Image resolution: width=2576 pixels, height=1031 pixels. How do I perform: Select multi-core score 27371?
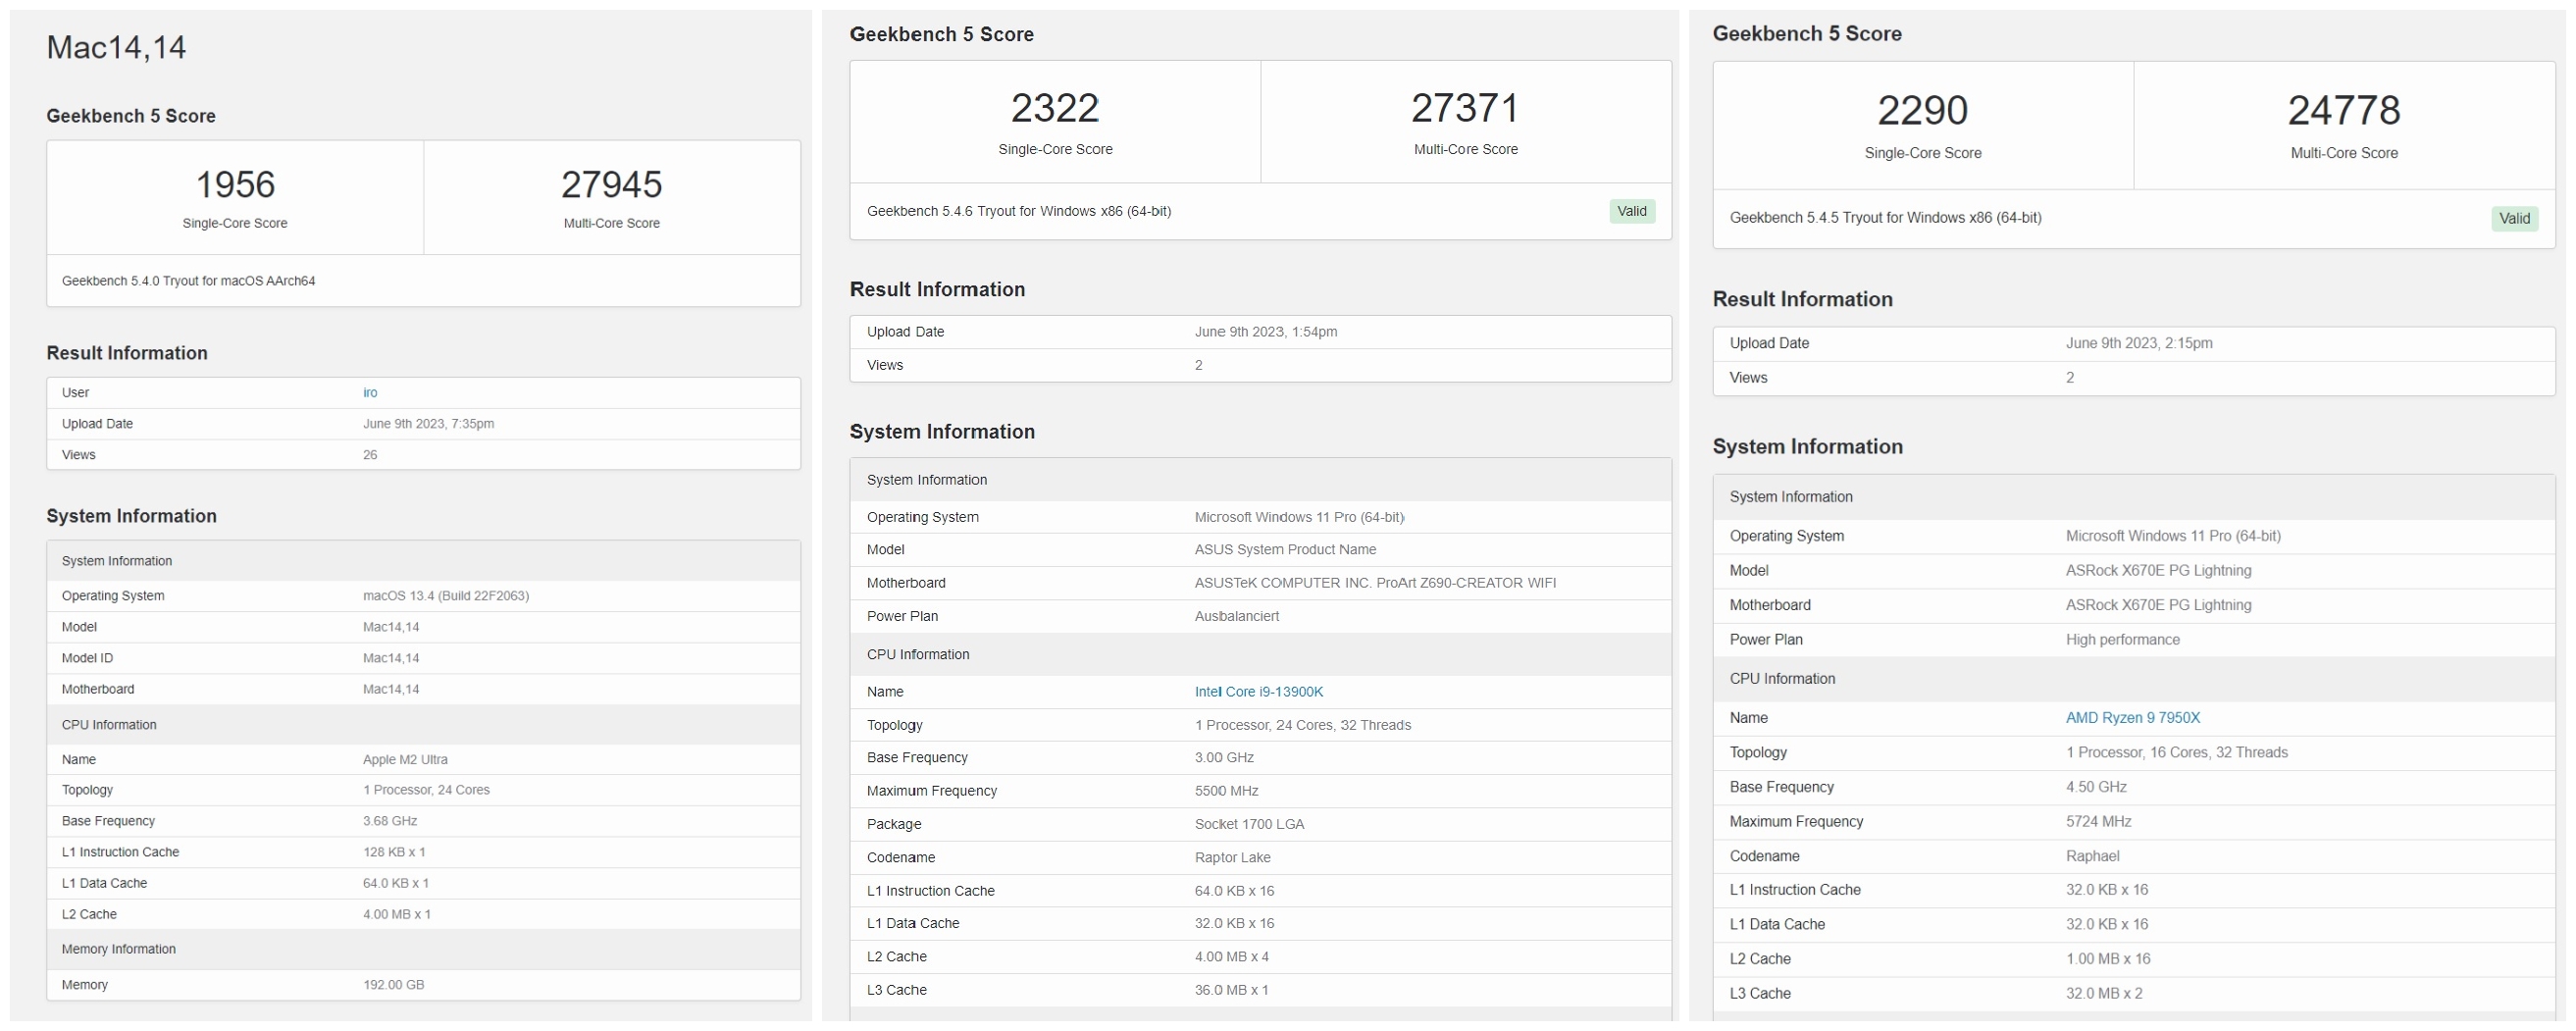1465,108
